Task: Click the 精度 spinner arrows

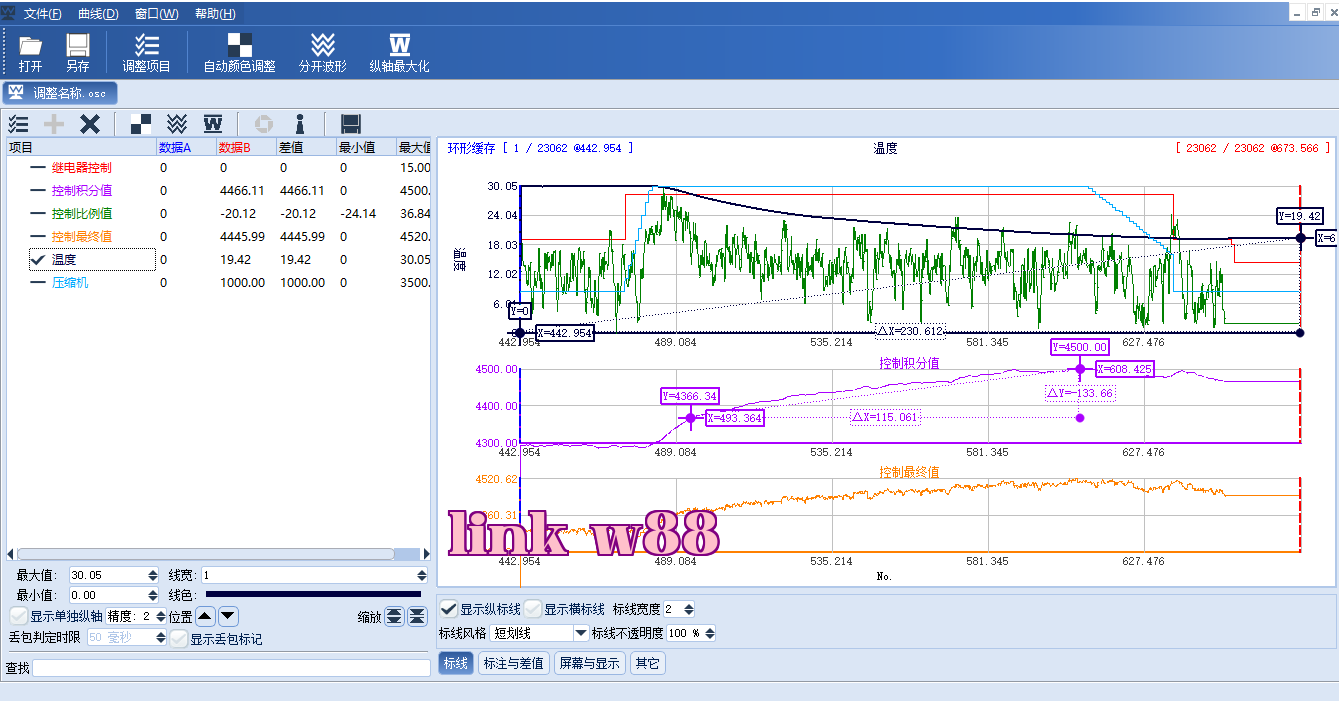Action: pos(159,616)
